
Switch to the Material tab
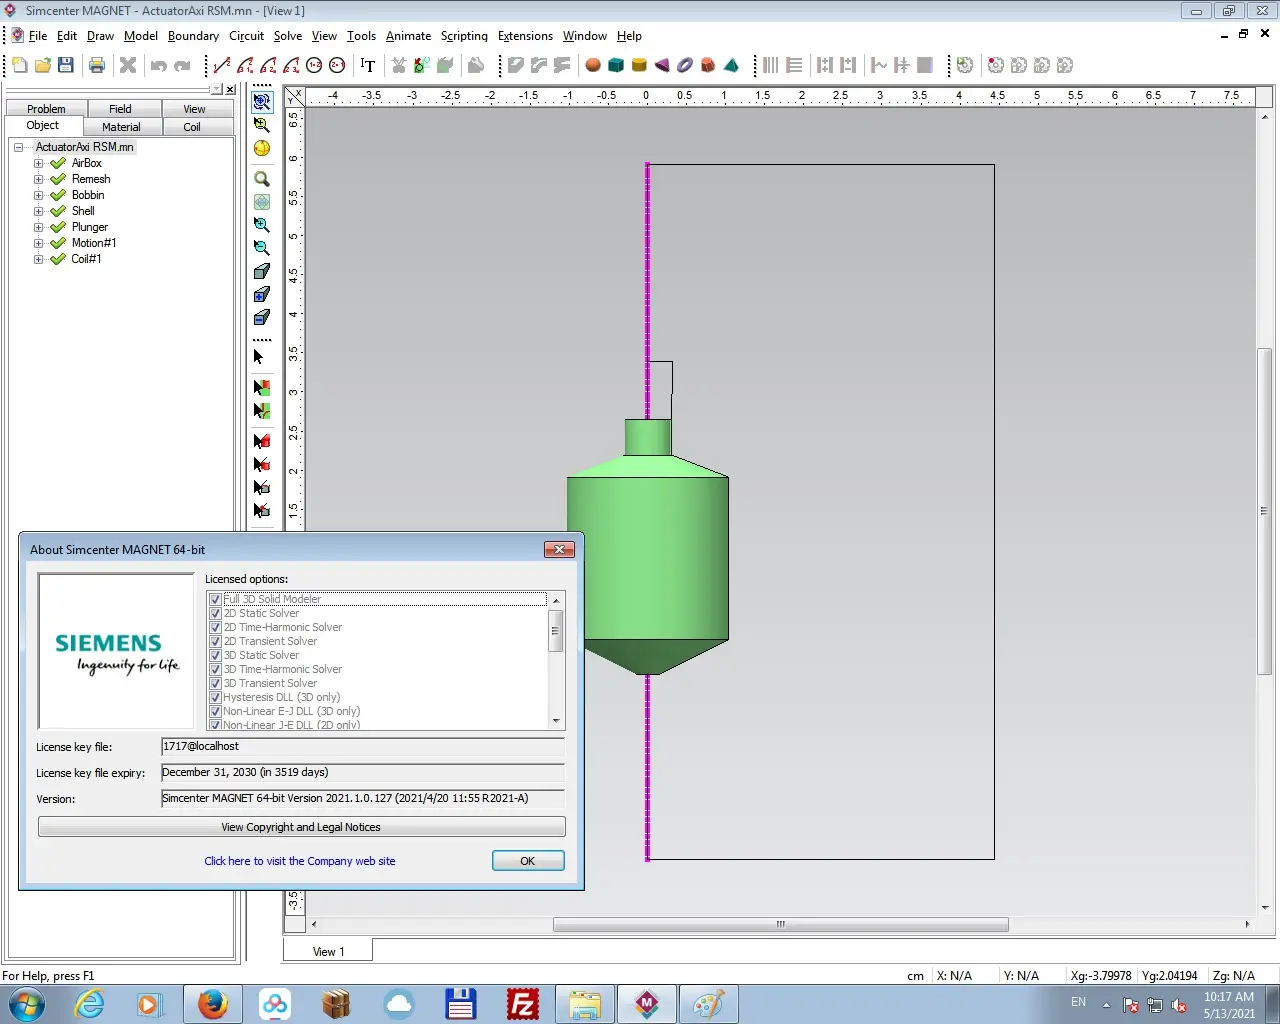tap(121, 127)
